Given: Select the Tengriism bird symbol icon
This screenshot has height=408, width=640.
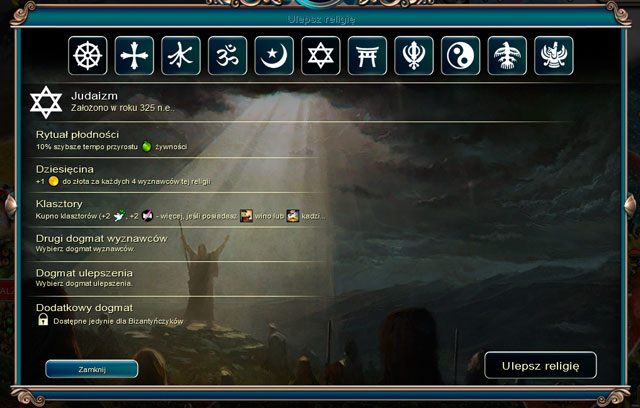Looking at the screenshot, I should click(x=507, y=55).
